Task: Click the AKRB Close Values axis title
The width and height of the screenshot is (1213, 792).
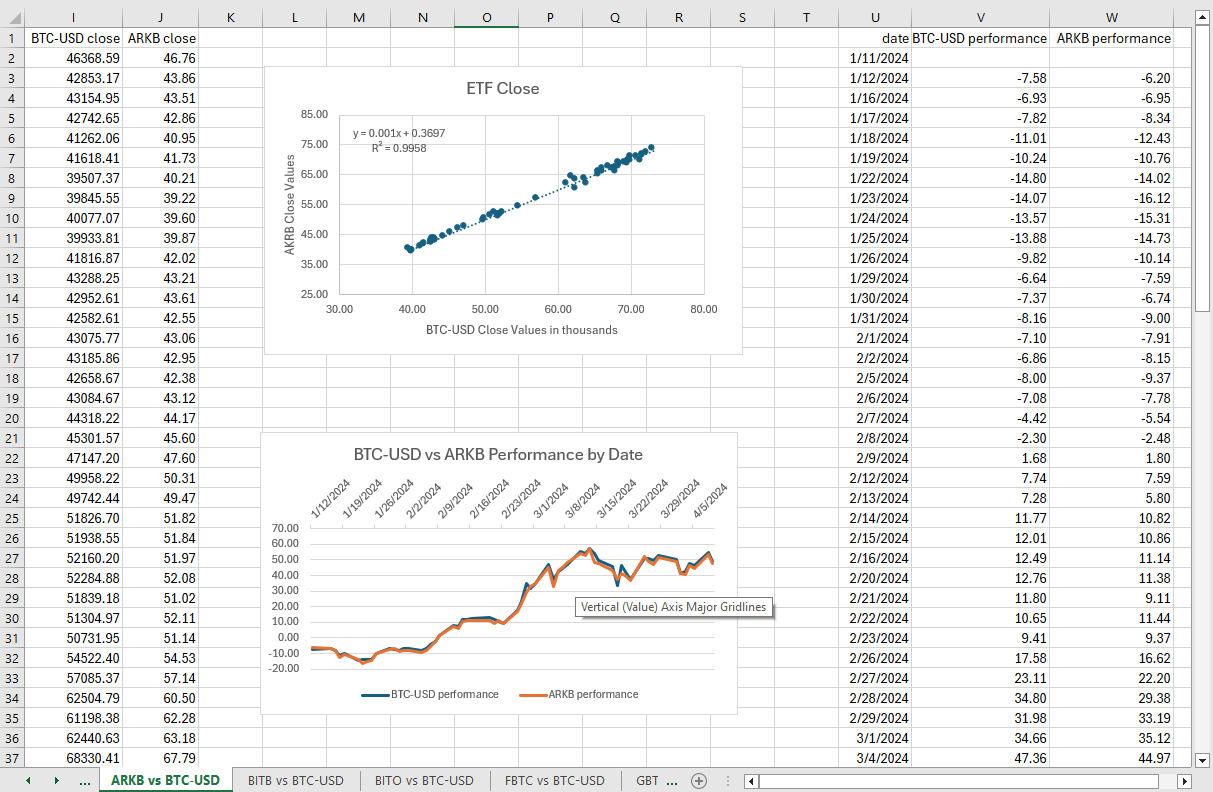Action: (x=289, y=204)
